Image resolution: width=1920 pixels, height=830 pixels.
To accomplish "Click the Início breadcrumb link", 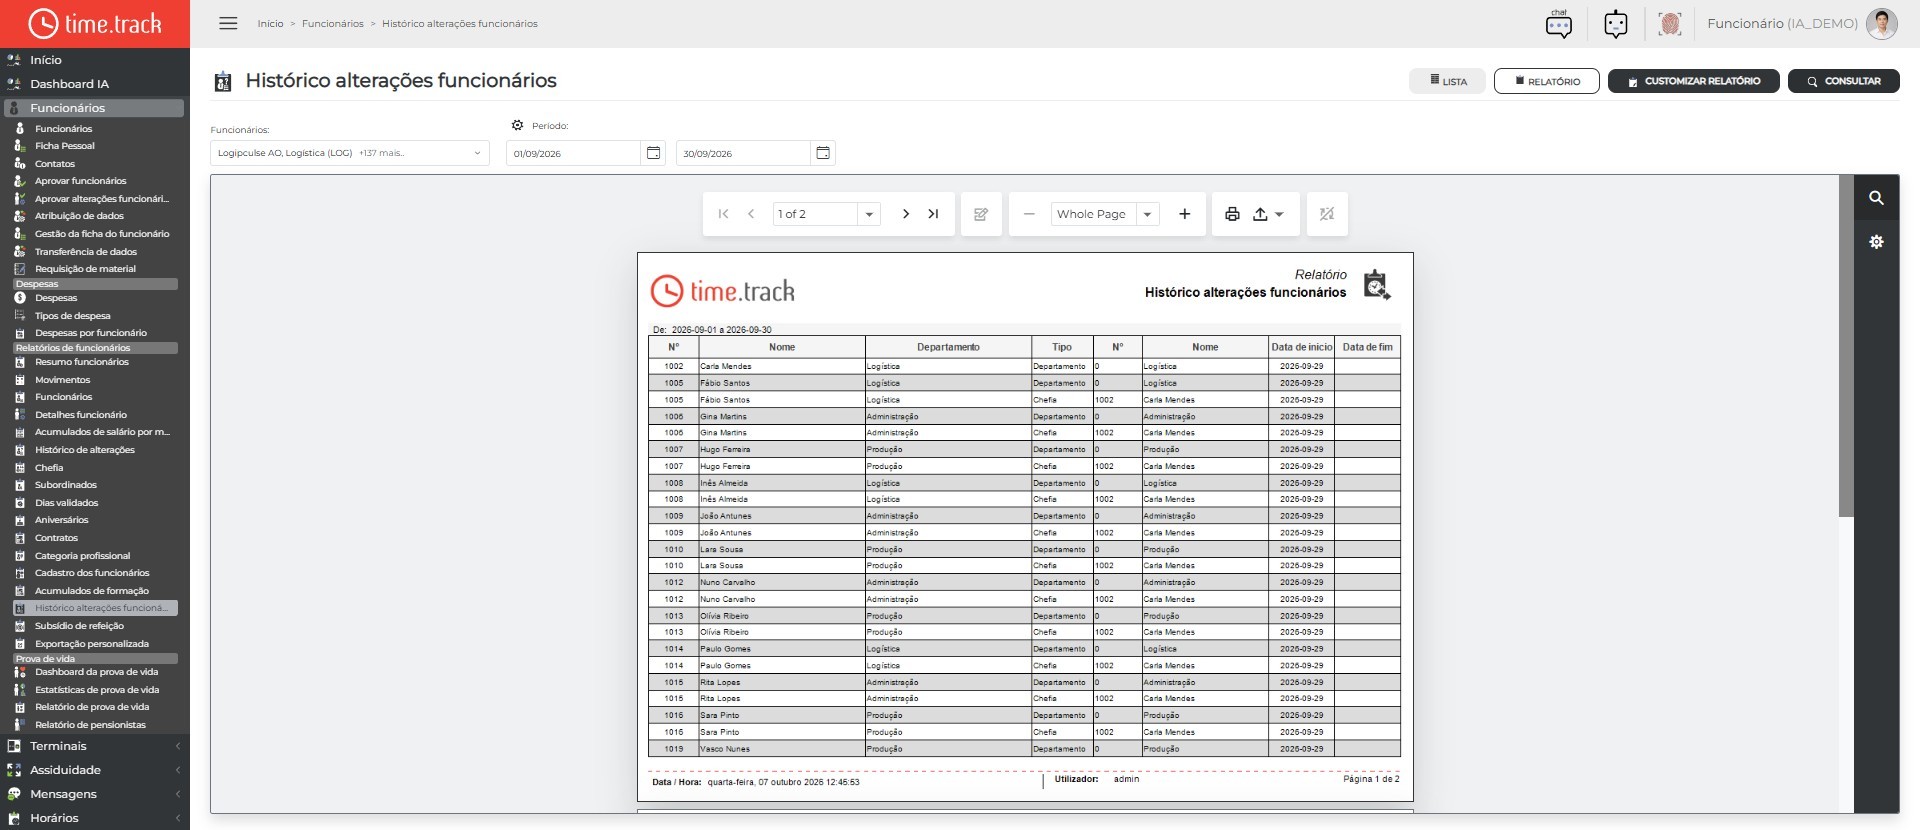I will click(270, 24).
